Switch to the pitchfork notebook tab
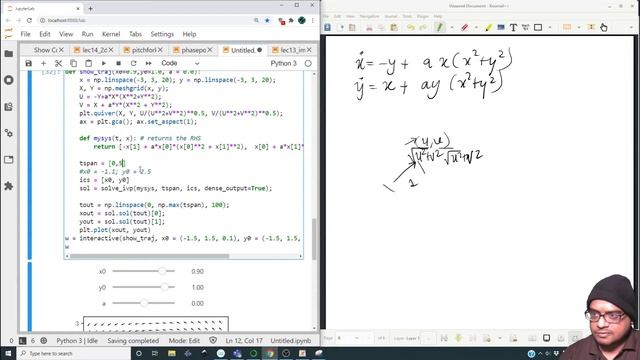This screenshot has width=640, height=360. 144,50
